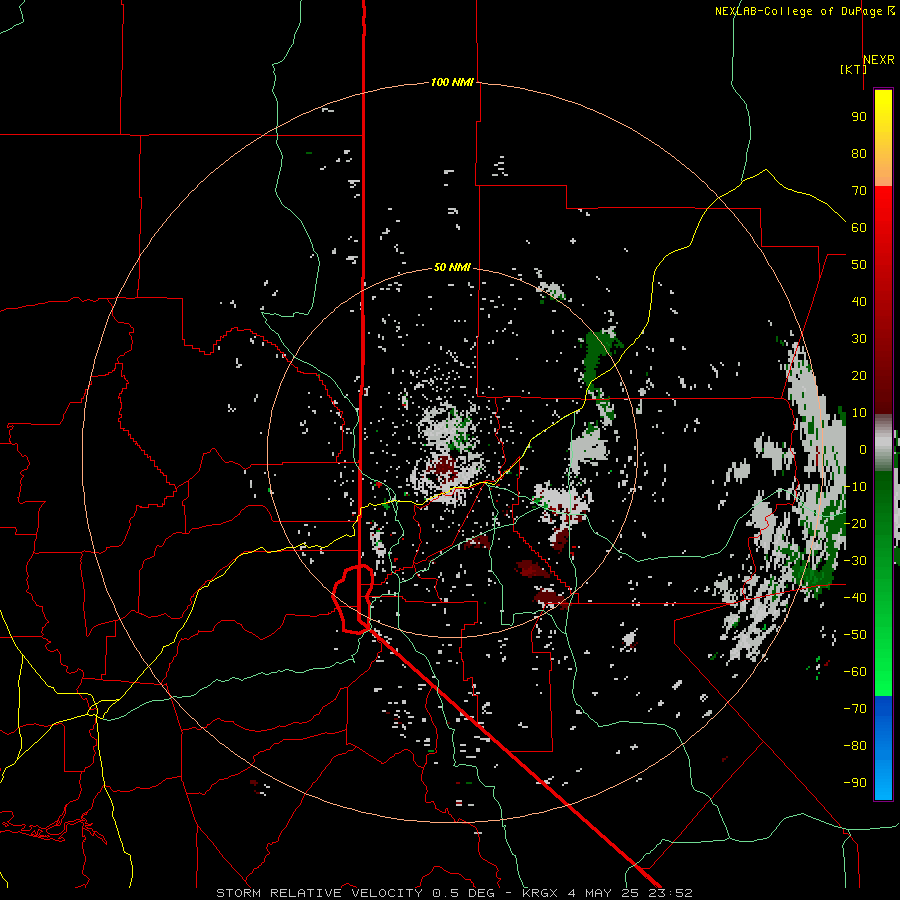This screenshot has height=900, width=900.
Task: Click the -10 value on the velocity scale
Action: coord(855,487)
